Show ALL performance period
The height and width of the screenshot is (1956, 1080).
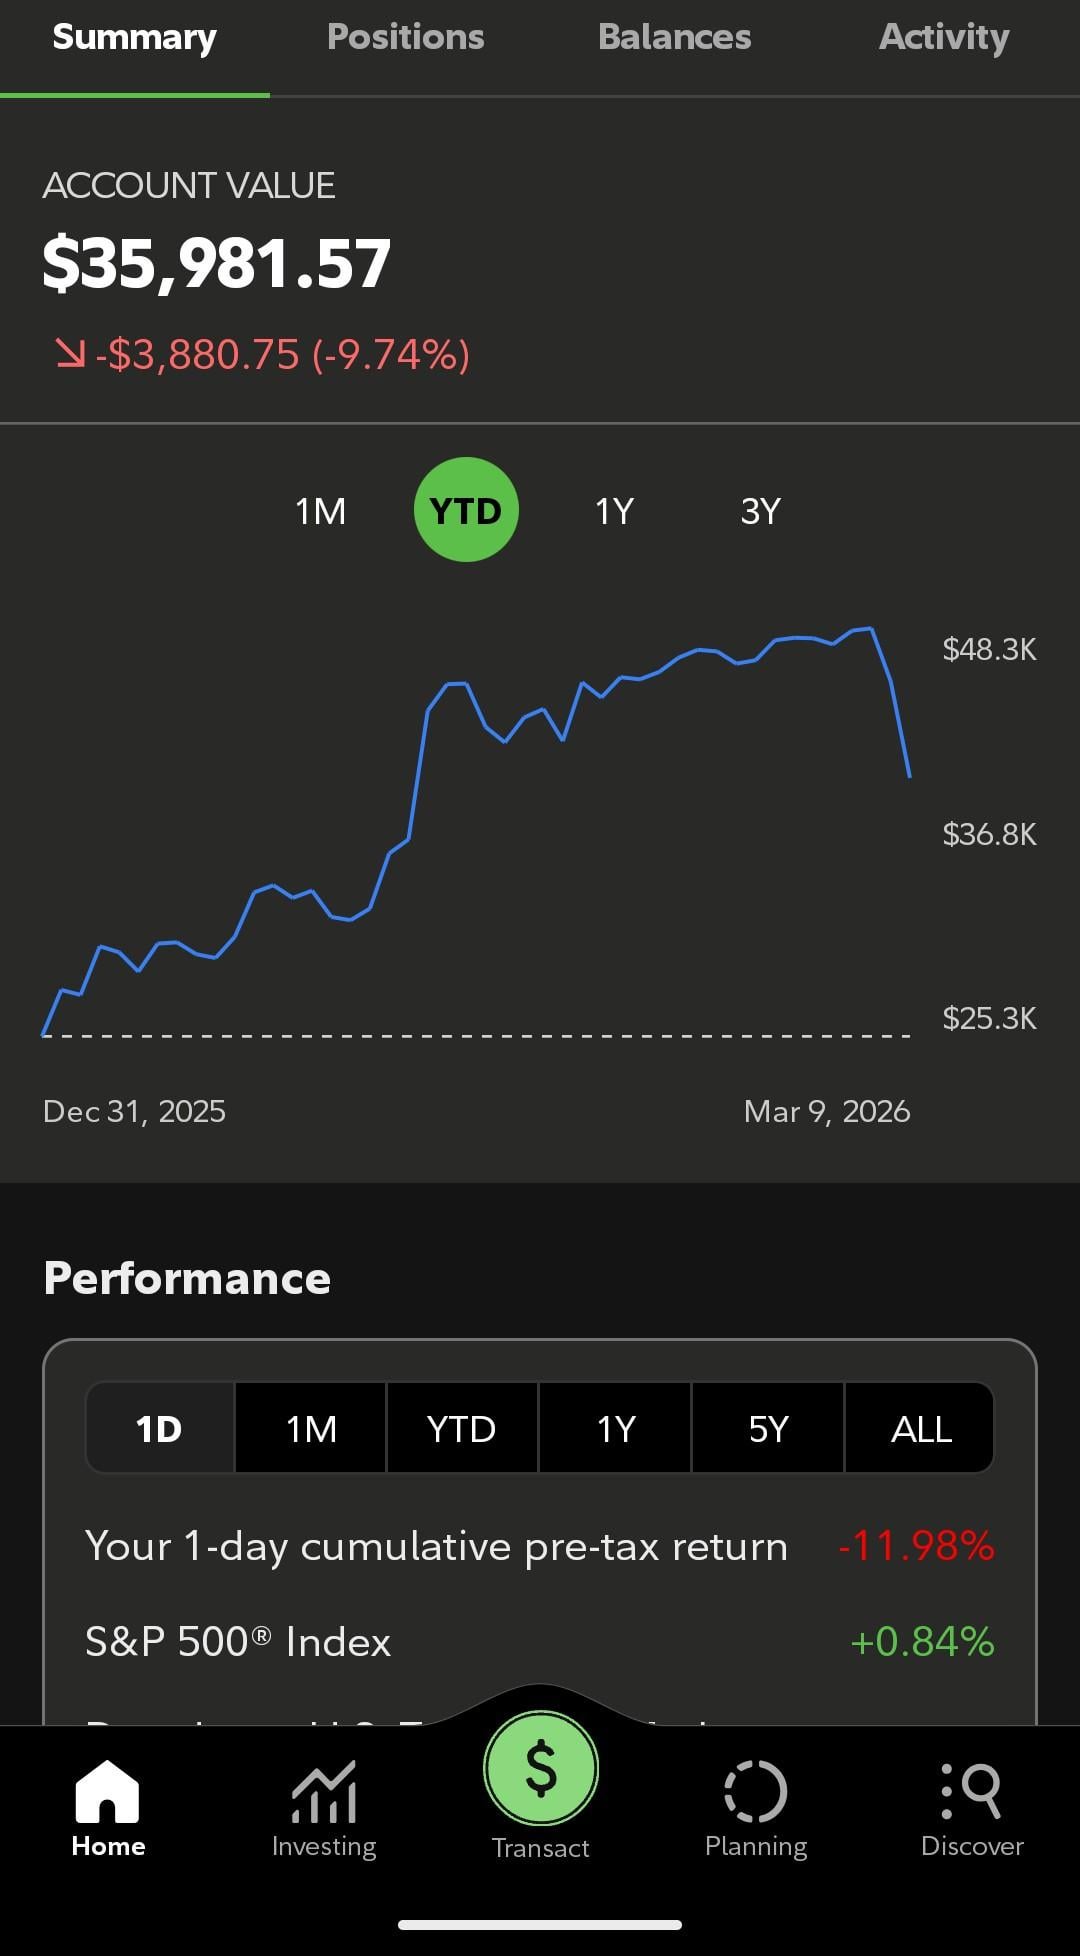coord(921,1429)
